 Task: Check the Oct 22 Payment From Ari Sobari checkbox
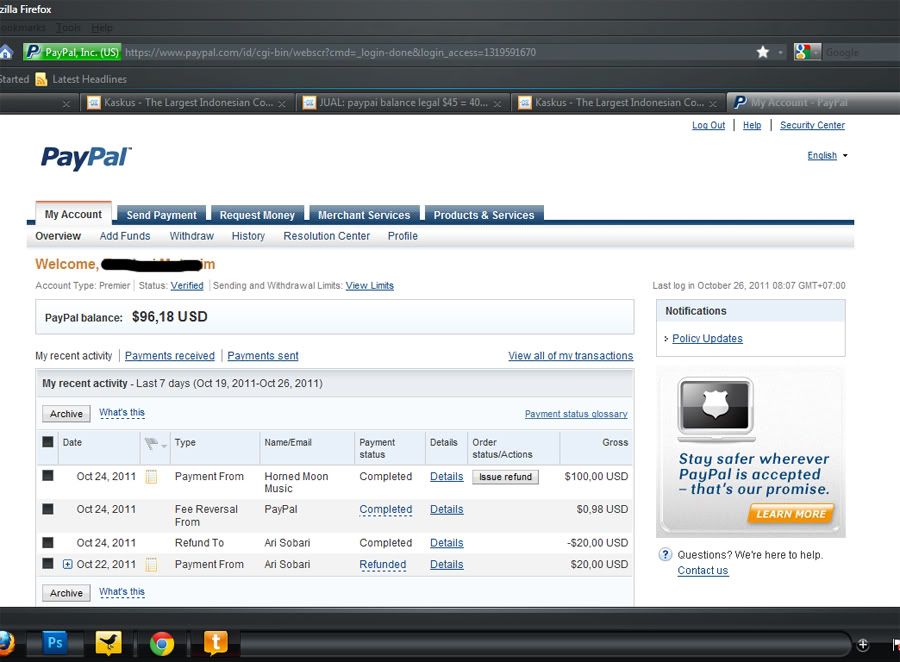48,564
